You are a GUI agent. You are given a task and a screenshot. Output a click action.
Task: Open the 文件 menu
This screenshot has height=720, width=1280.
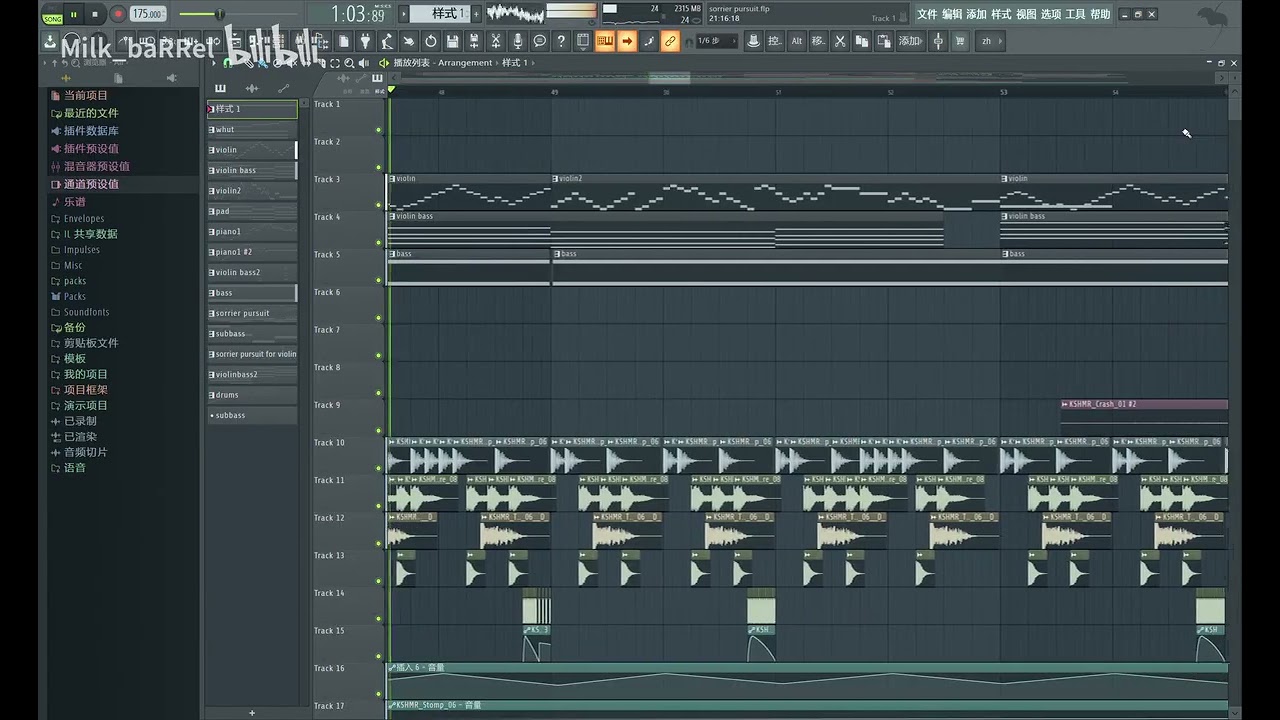927,14
